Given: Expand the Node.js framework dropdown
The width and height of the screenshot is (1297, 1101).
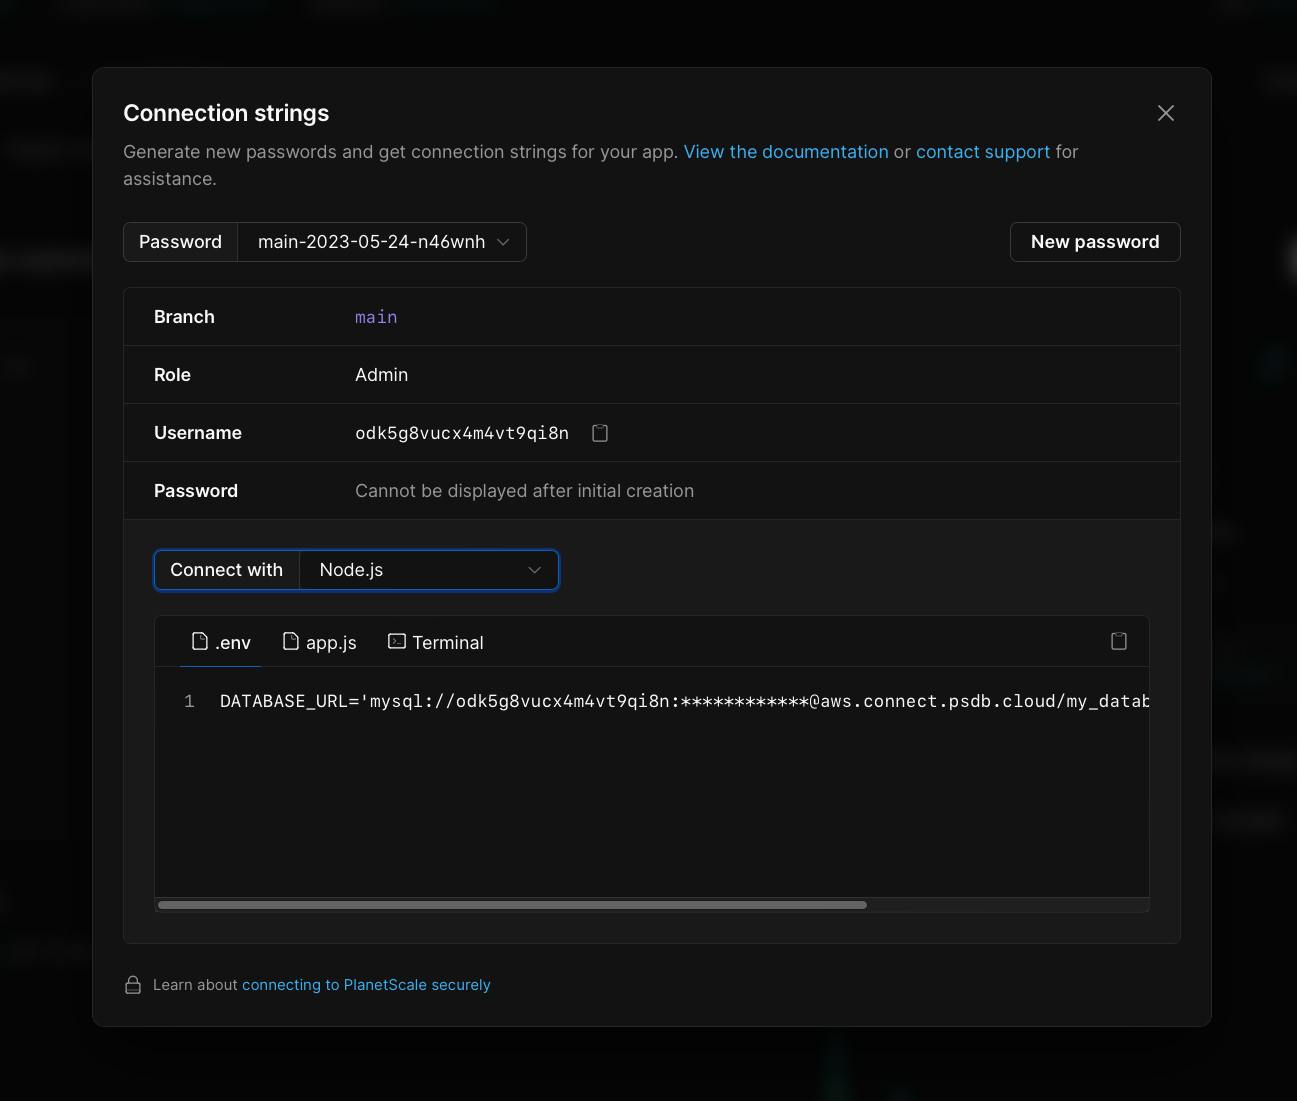Looking at the screenshot, I should 429,570.
